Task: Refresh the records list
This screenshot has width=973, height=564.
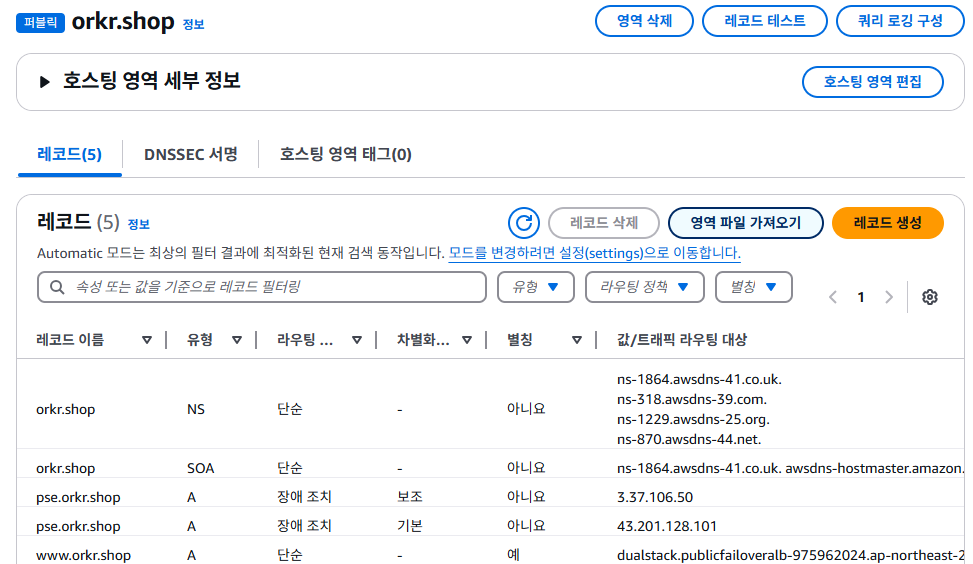Action: 524,223
